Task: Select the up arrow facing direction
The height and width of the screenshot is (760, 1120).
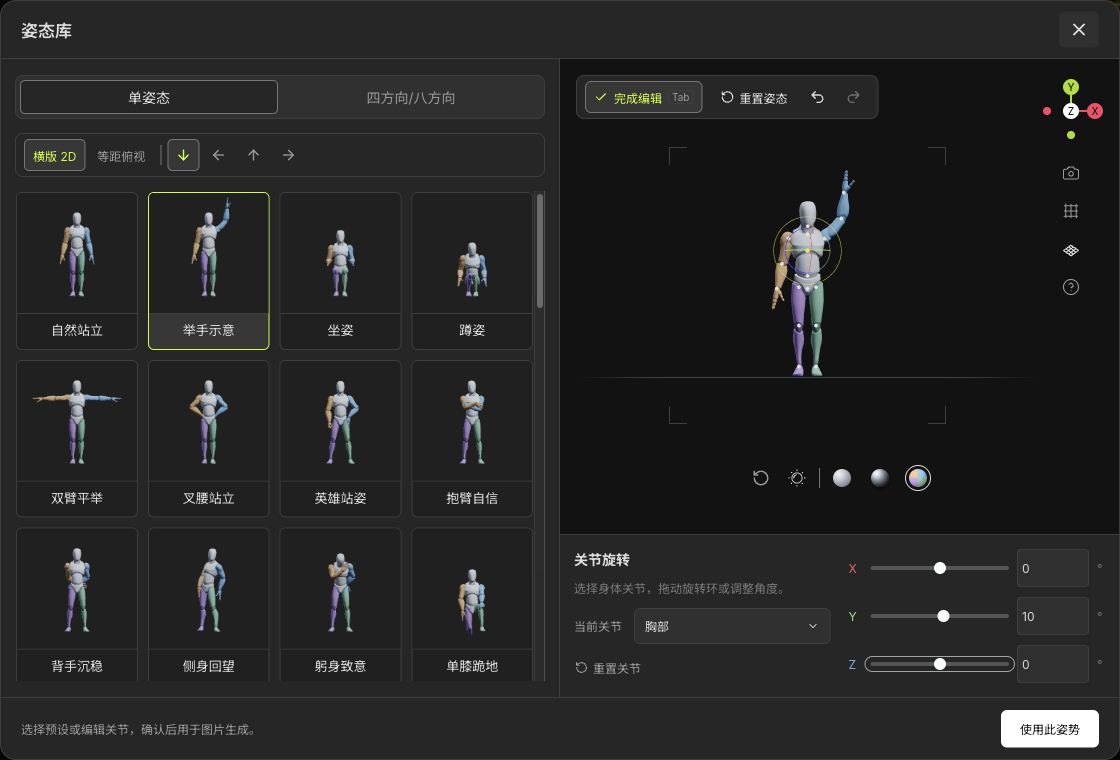Action: (254, 155)
